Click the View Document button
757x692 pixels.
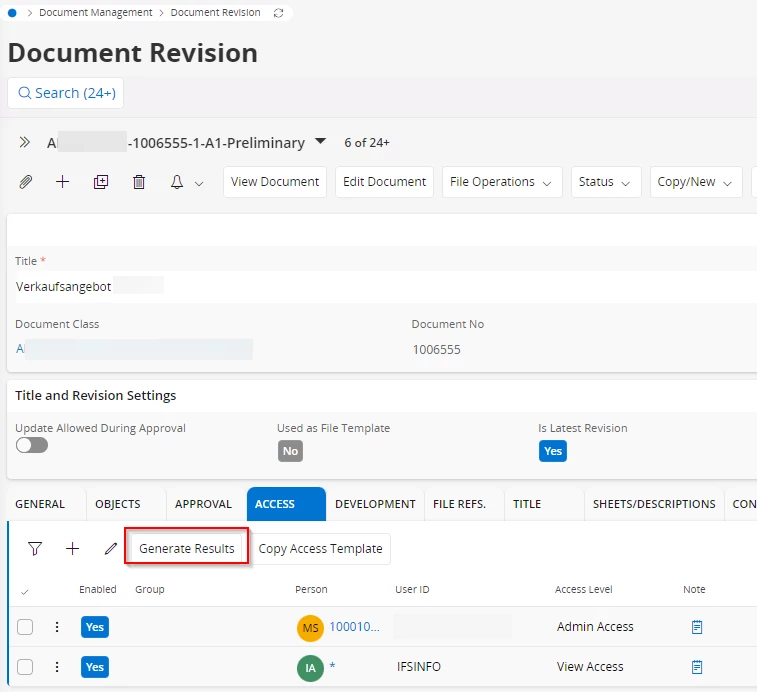pos(274,182)
